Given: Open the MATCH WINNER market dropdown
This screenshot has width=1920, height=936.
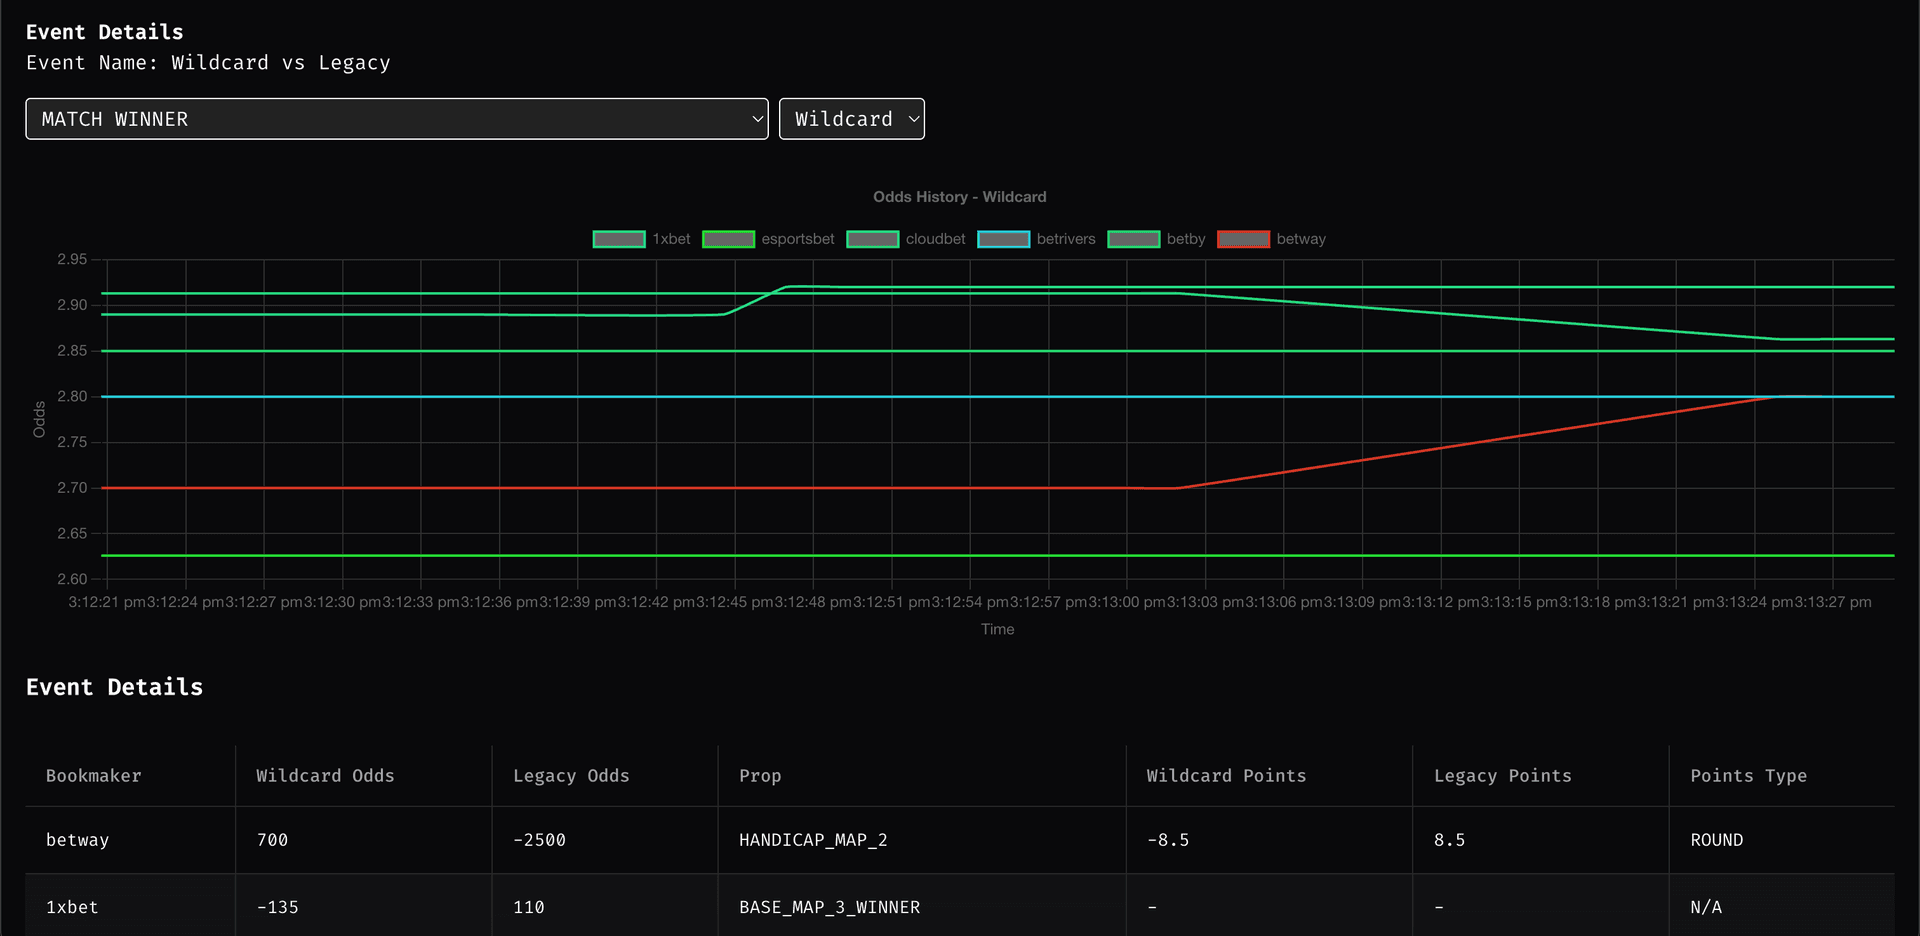Looking at the screenshot, I should tap(396, 119).
